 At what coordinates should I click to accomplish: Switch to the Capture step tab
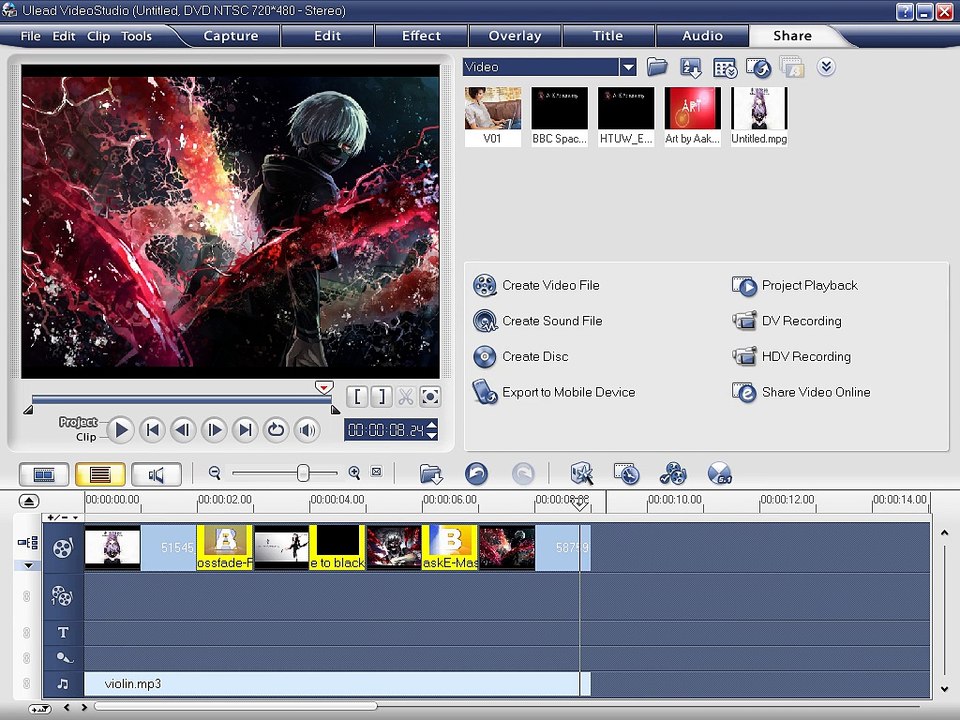pyautogui.click(x=231, y=36)
